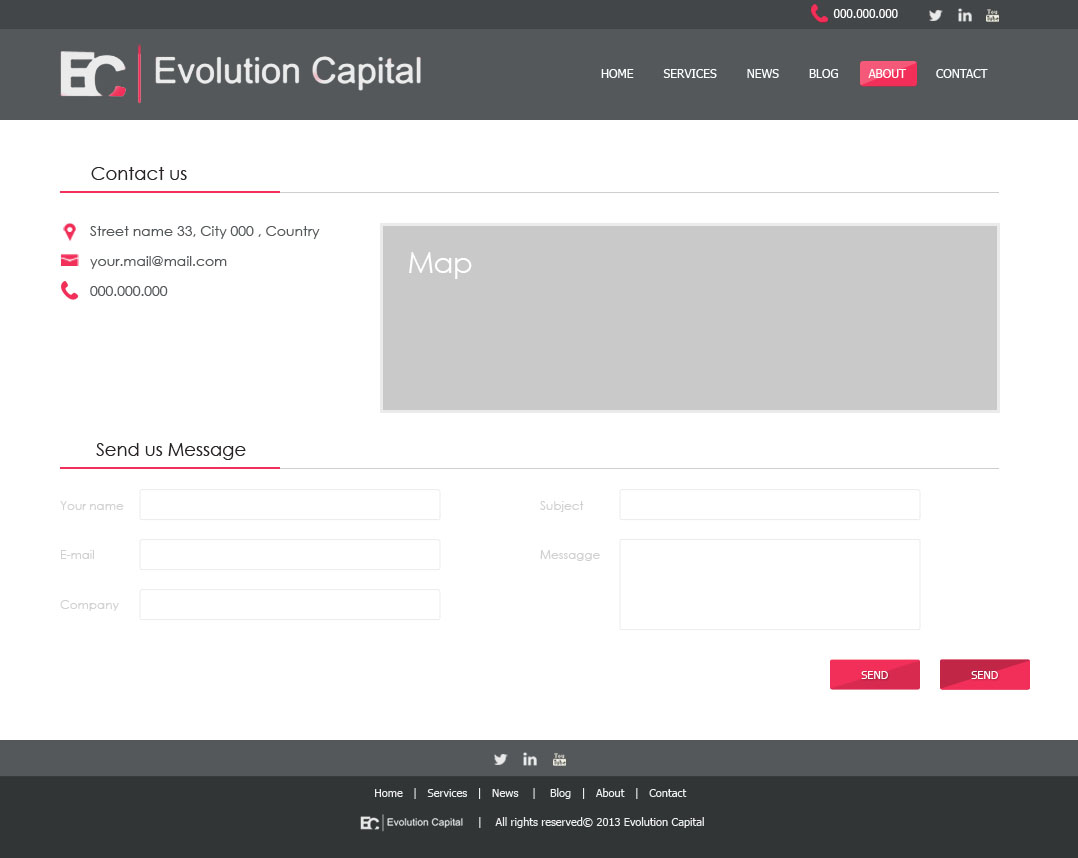This screenshot has height=858, width=1078.
Task: Click phone number in Contact us section
Action: (129, 291)
